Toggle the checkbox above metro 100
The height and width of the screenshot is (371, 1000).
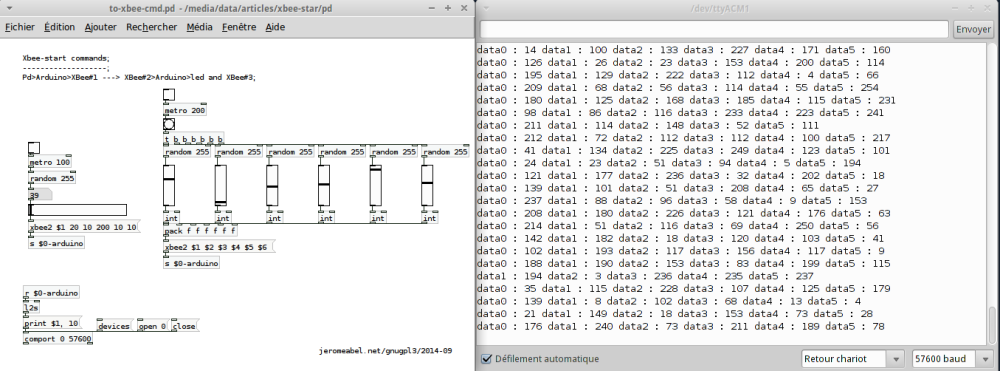34,148
